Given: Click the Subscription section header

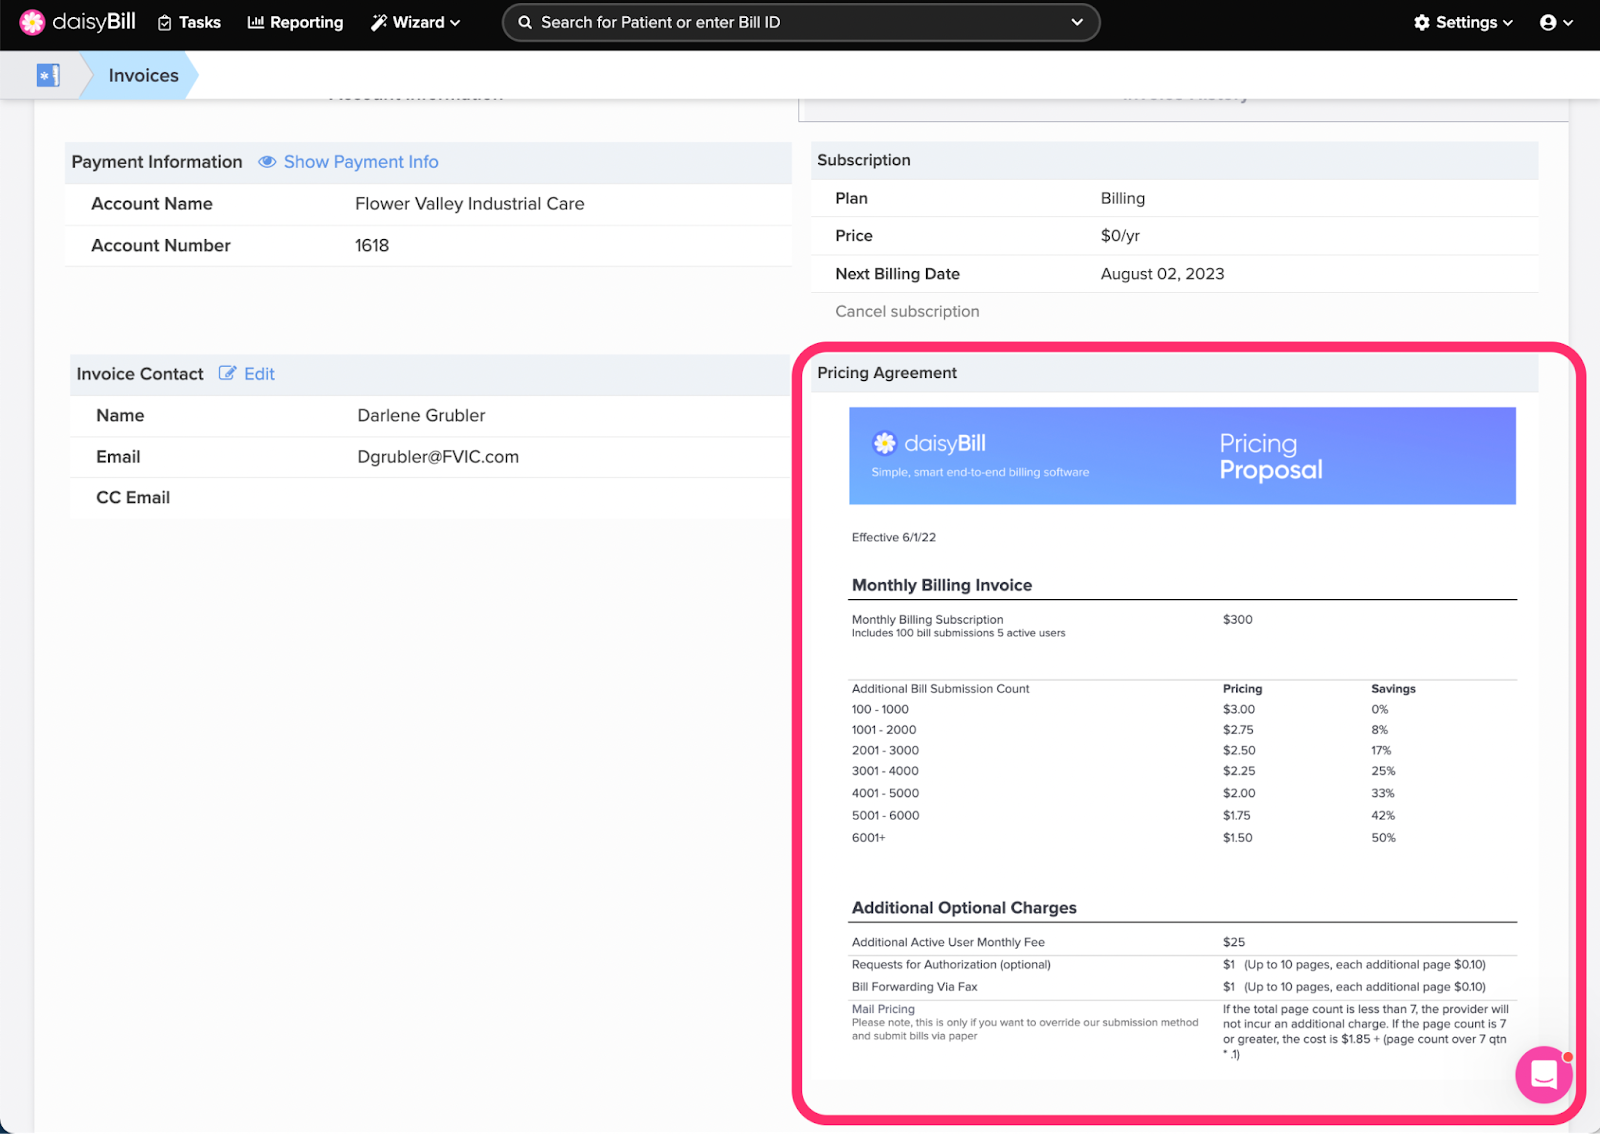Looking at the screenshot, I should [1174, 160].
